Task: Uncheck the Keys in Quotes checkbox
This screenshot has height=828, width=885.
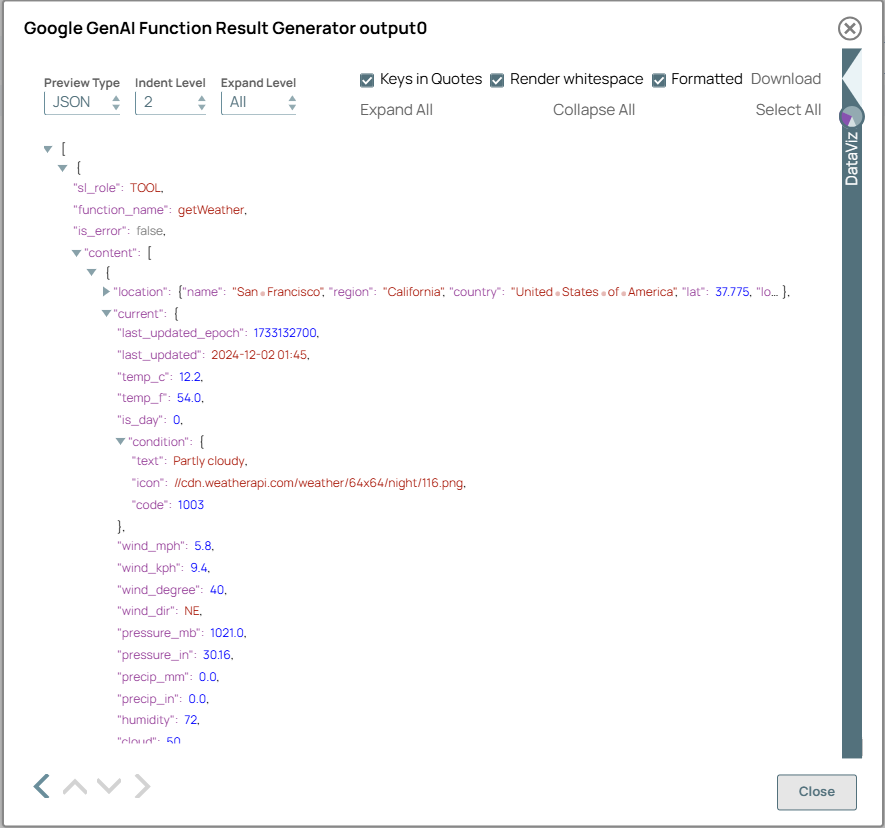Action: point(367,79)
